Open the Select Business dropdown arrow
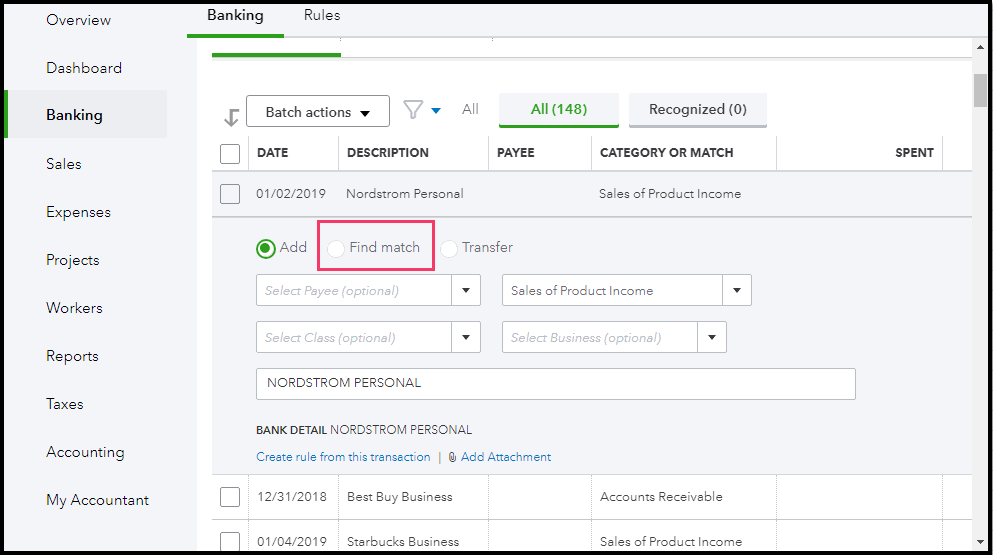 pos(712,338)
